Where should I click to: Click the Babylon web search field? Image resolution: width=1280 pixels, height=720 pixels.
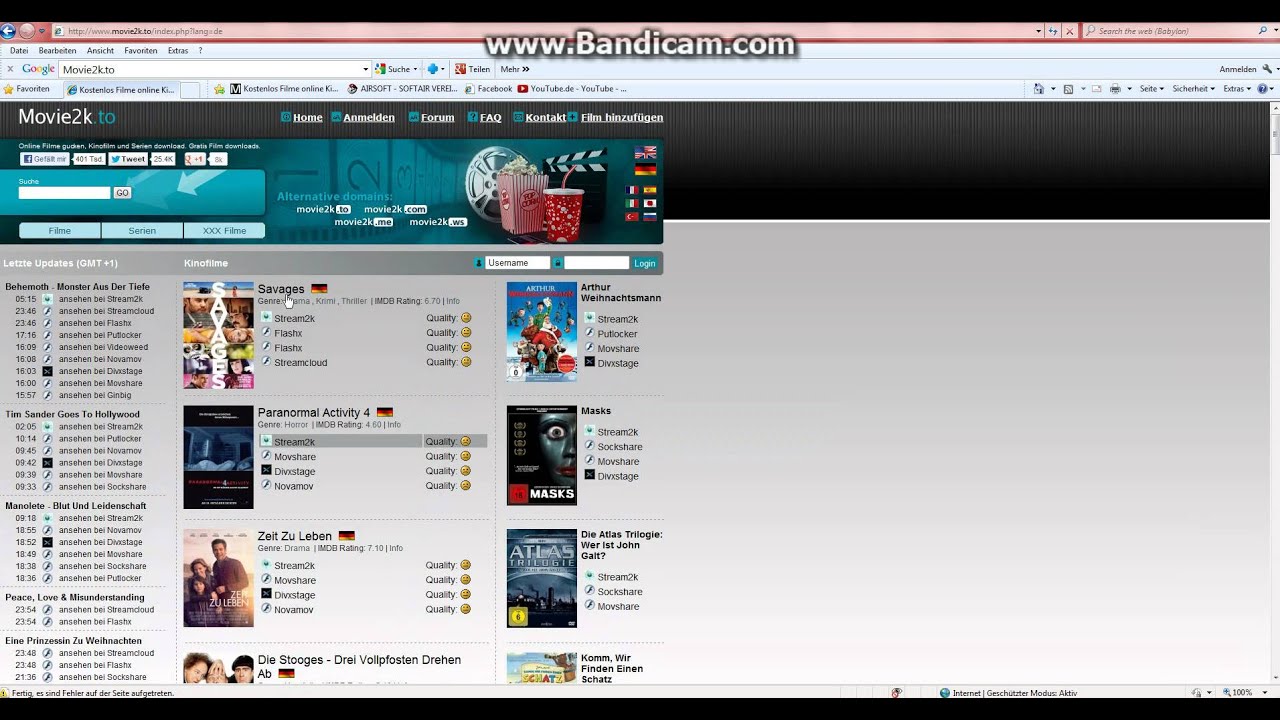click(x=1171, y=31)
